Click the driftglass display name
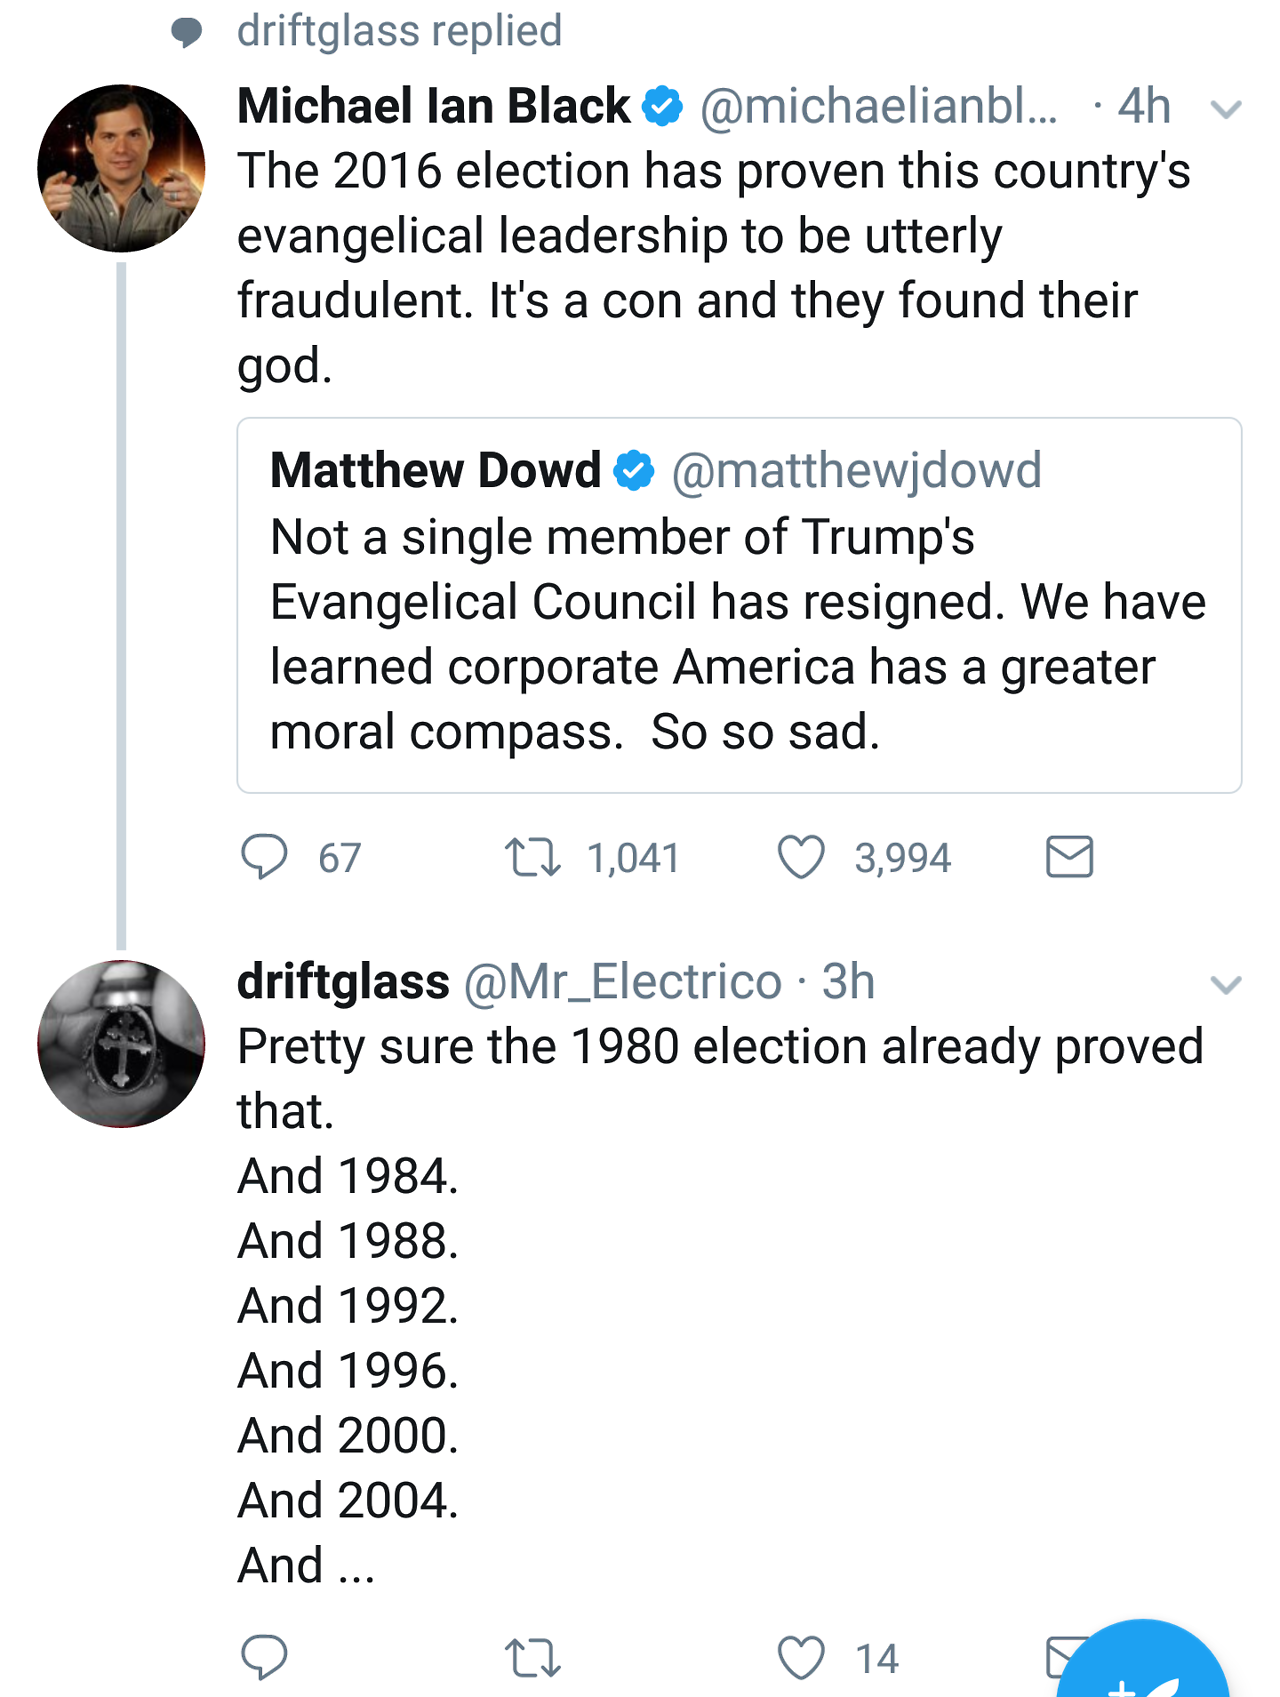 343,982
